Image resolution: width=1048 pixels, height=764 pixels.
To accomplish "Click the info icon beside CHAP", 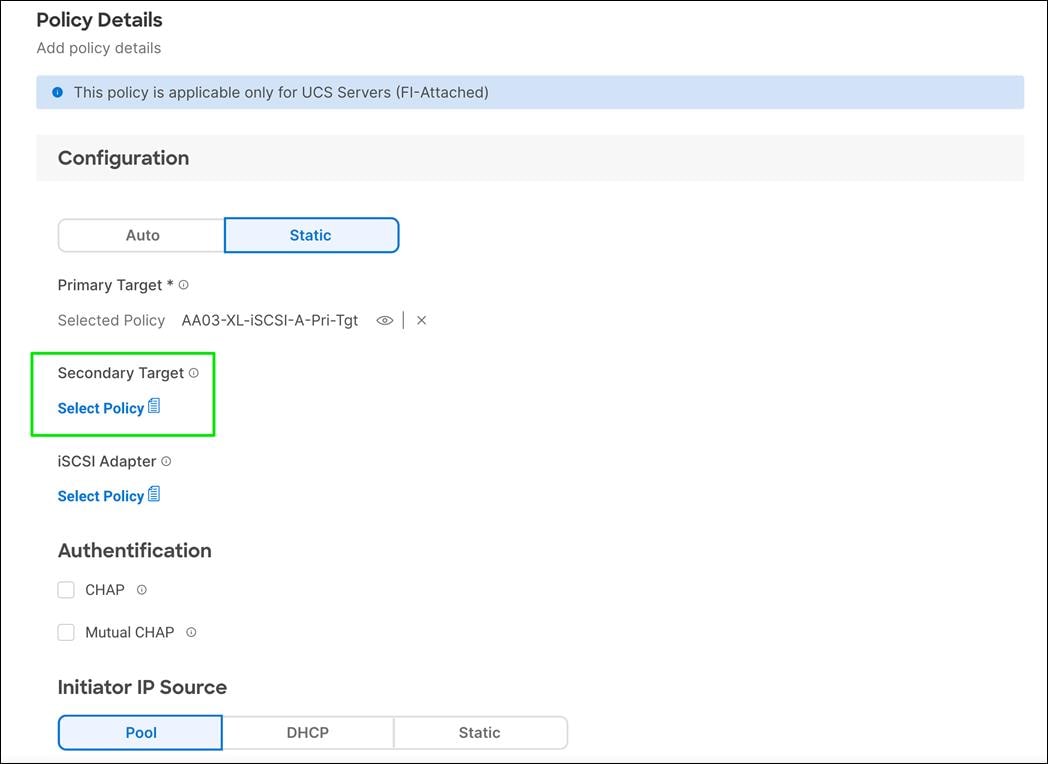I will (140, 590).
